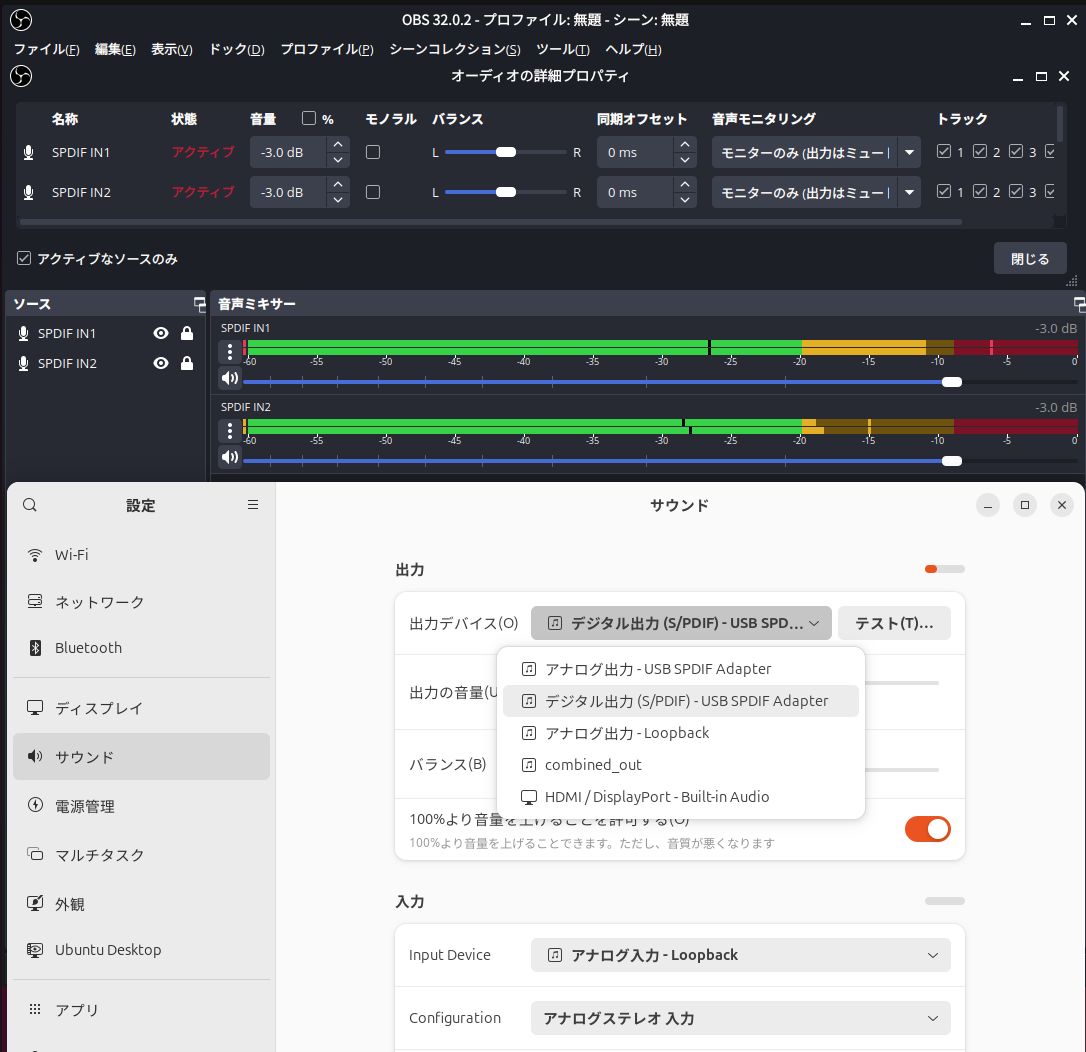Image resolution: width=1086 pixels, height=1052 pixels.
Task: Click the network icon next to ネットワーク
Action: click(x=35, y=601)
